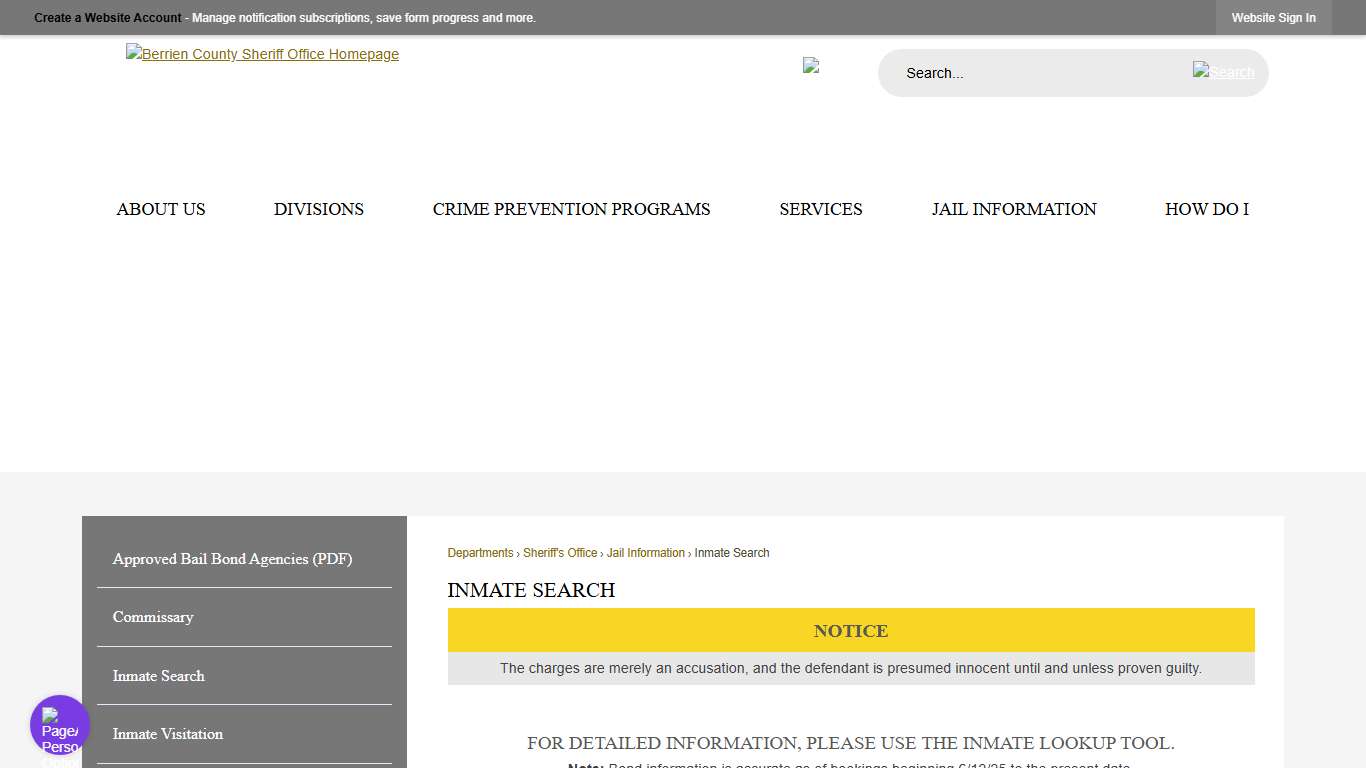Open Sheriff's Office breadcrumb link
This screenshot has height=768, width=1366.
point(560,552)
